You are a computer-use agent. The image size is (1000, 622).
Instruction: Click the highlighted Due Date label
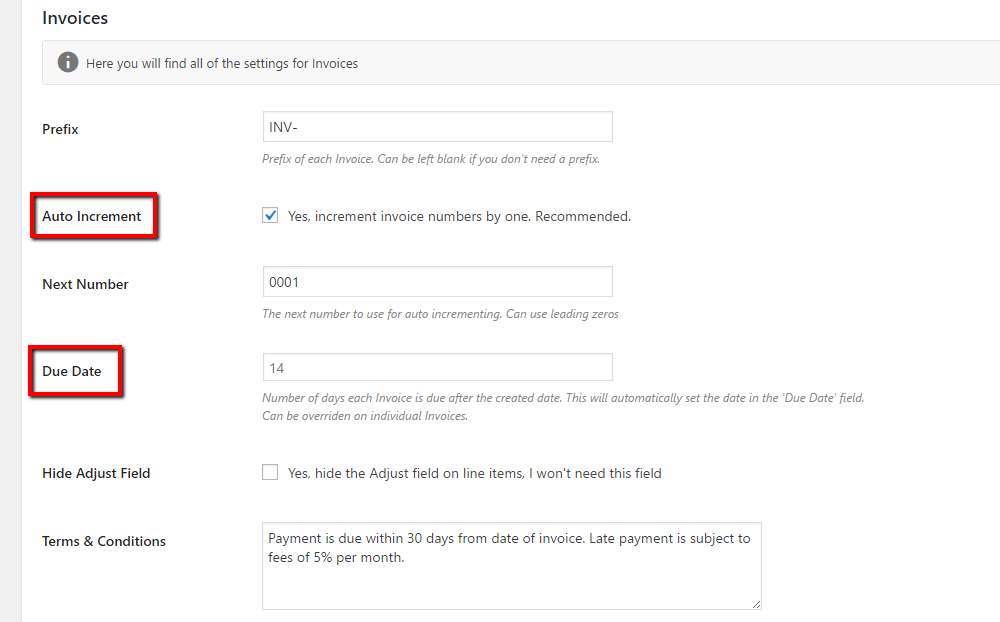tap(73, 370)
